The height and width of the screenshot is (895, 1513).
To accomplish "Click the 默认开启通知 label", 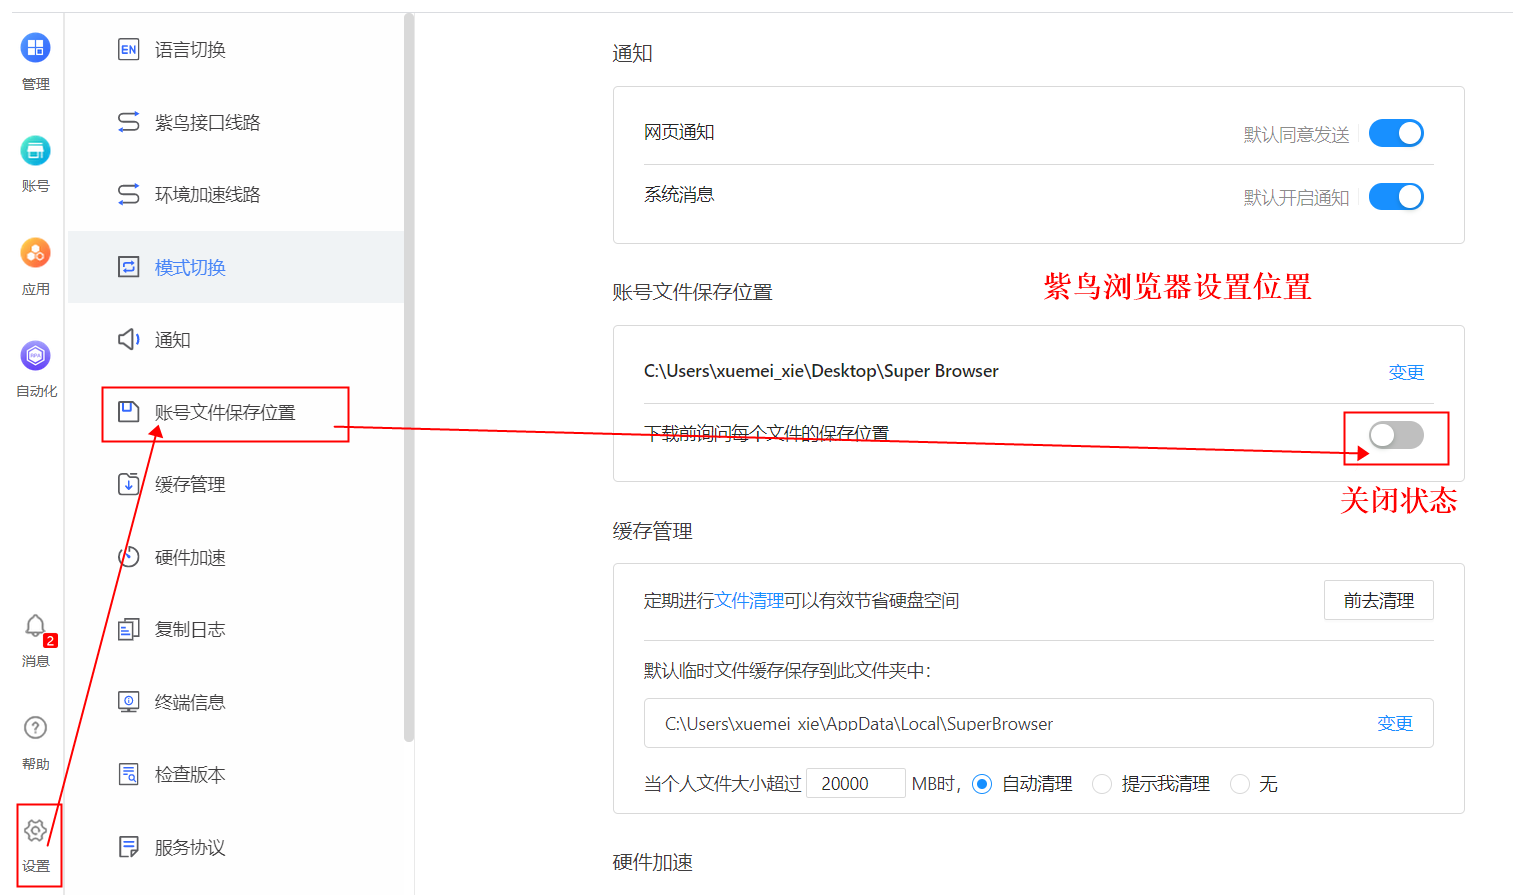I will (x=1296, y=198).
